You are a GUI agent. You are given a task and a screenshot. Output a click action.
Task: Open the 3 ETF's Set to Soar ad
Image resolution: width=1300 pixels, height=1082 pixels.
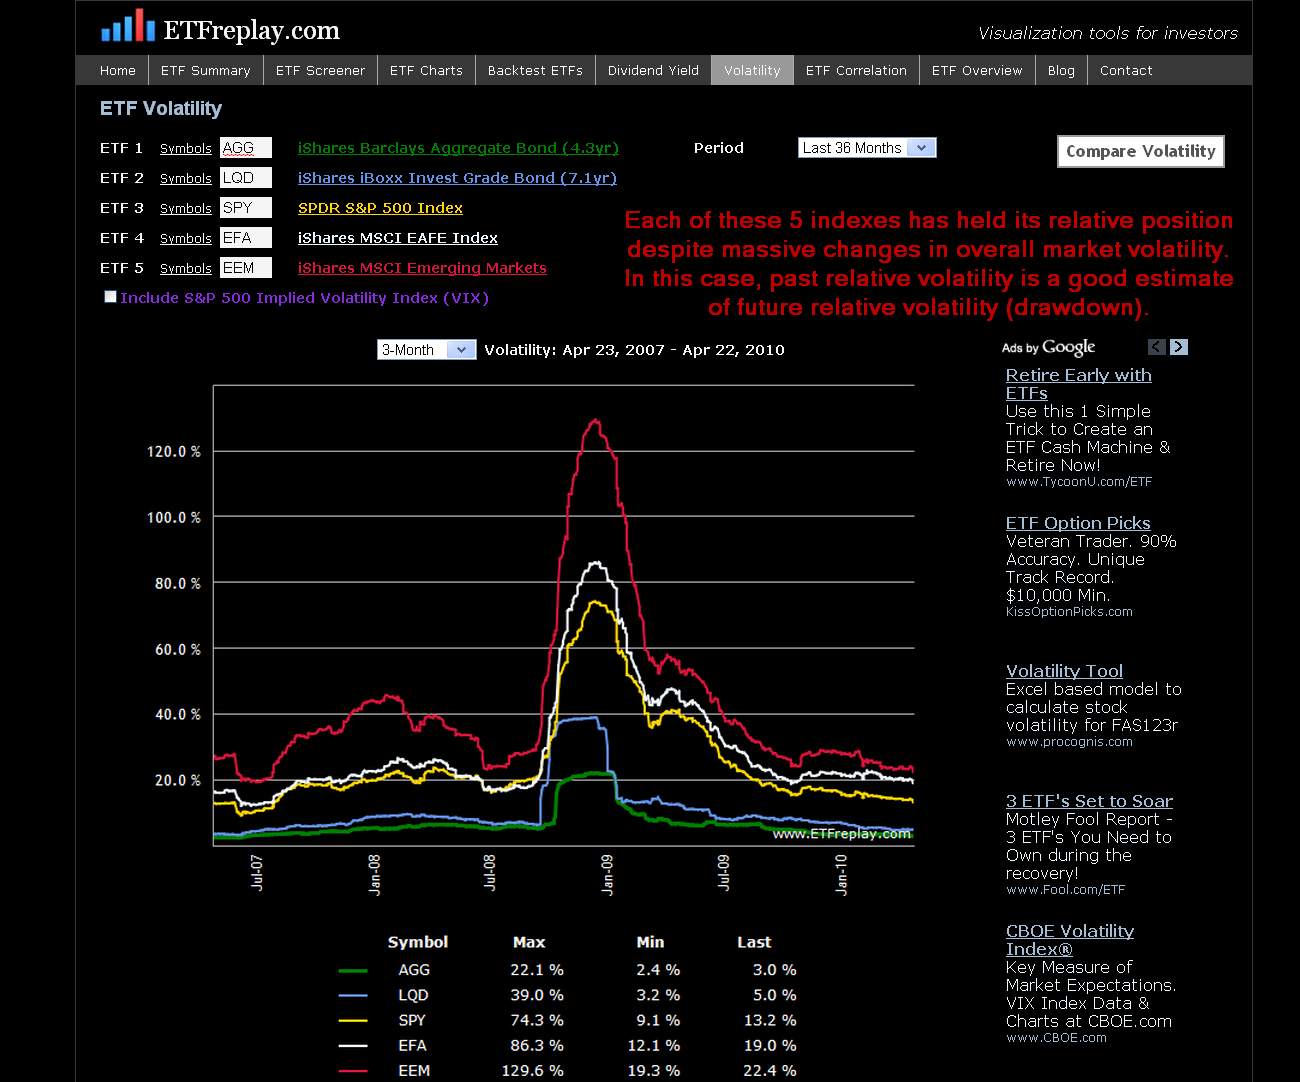tap(1089, 801)
